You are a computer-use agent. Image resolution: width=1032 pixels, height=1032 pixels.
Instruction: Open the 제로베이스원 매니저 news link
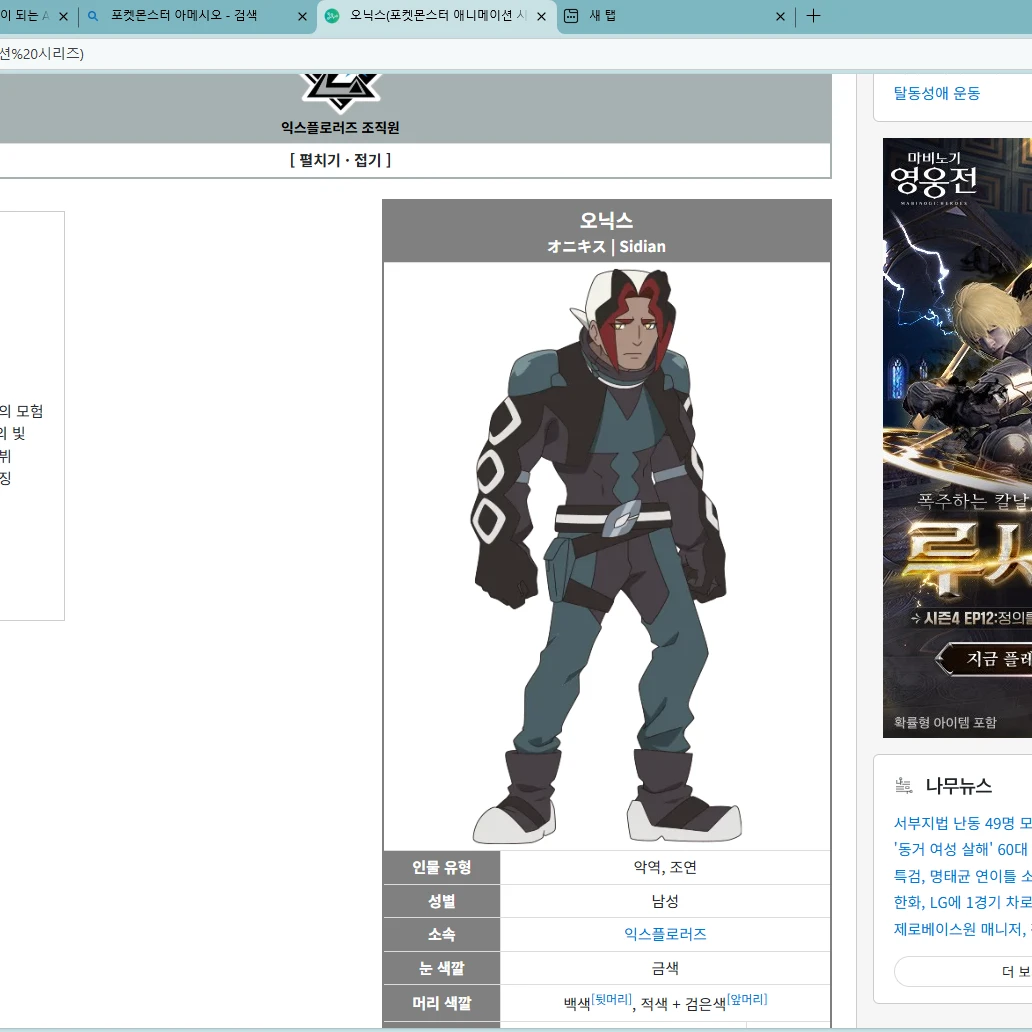[x=962, y=929]
